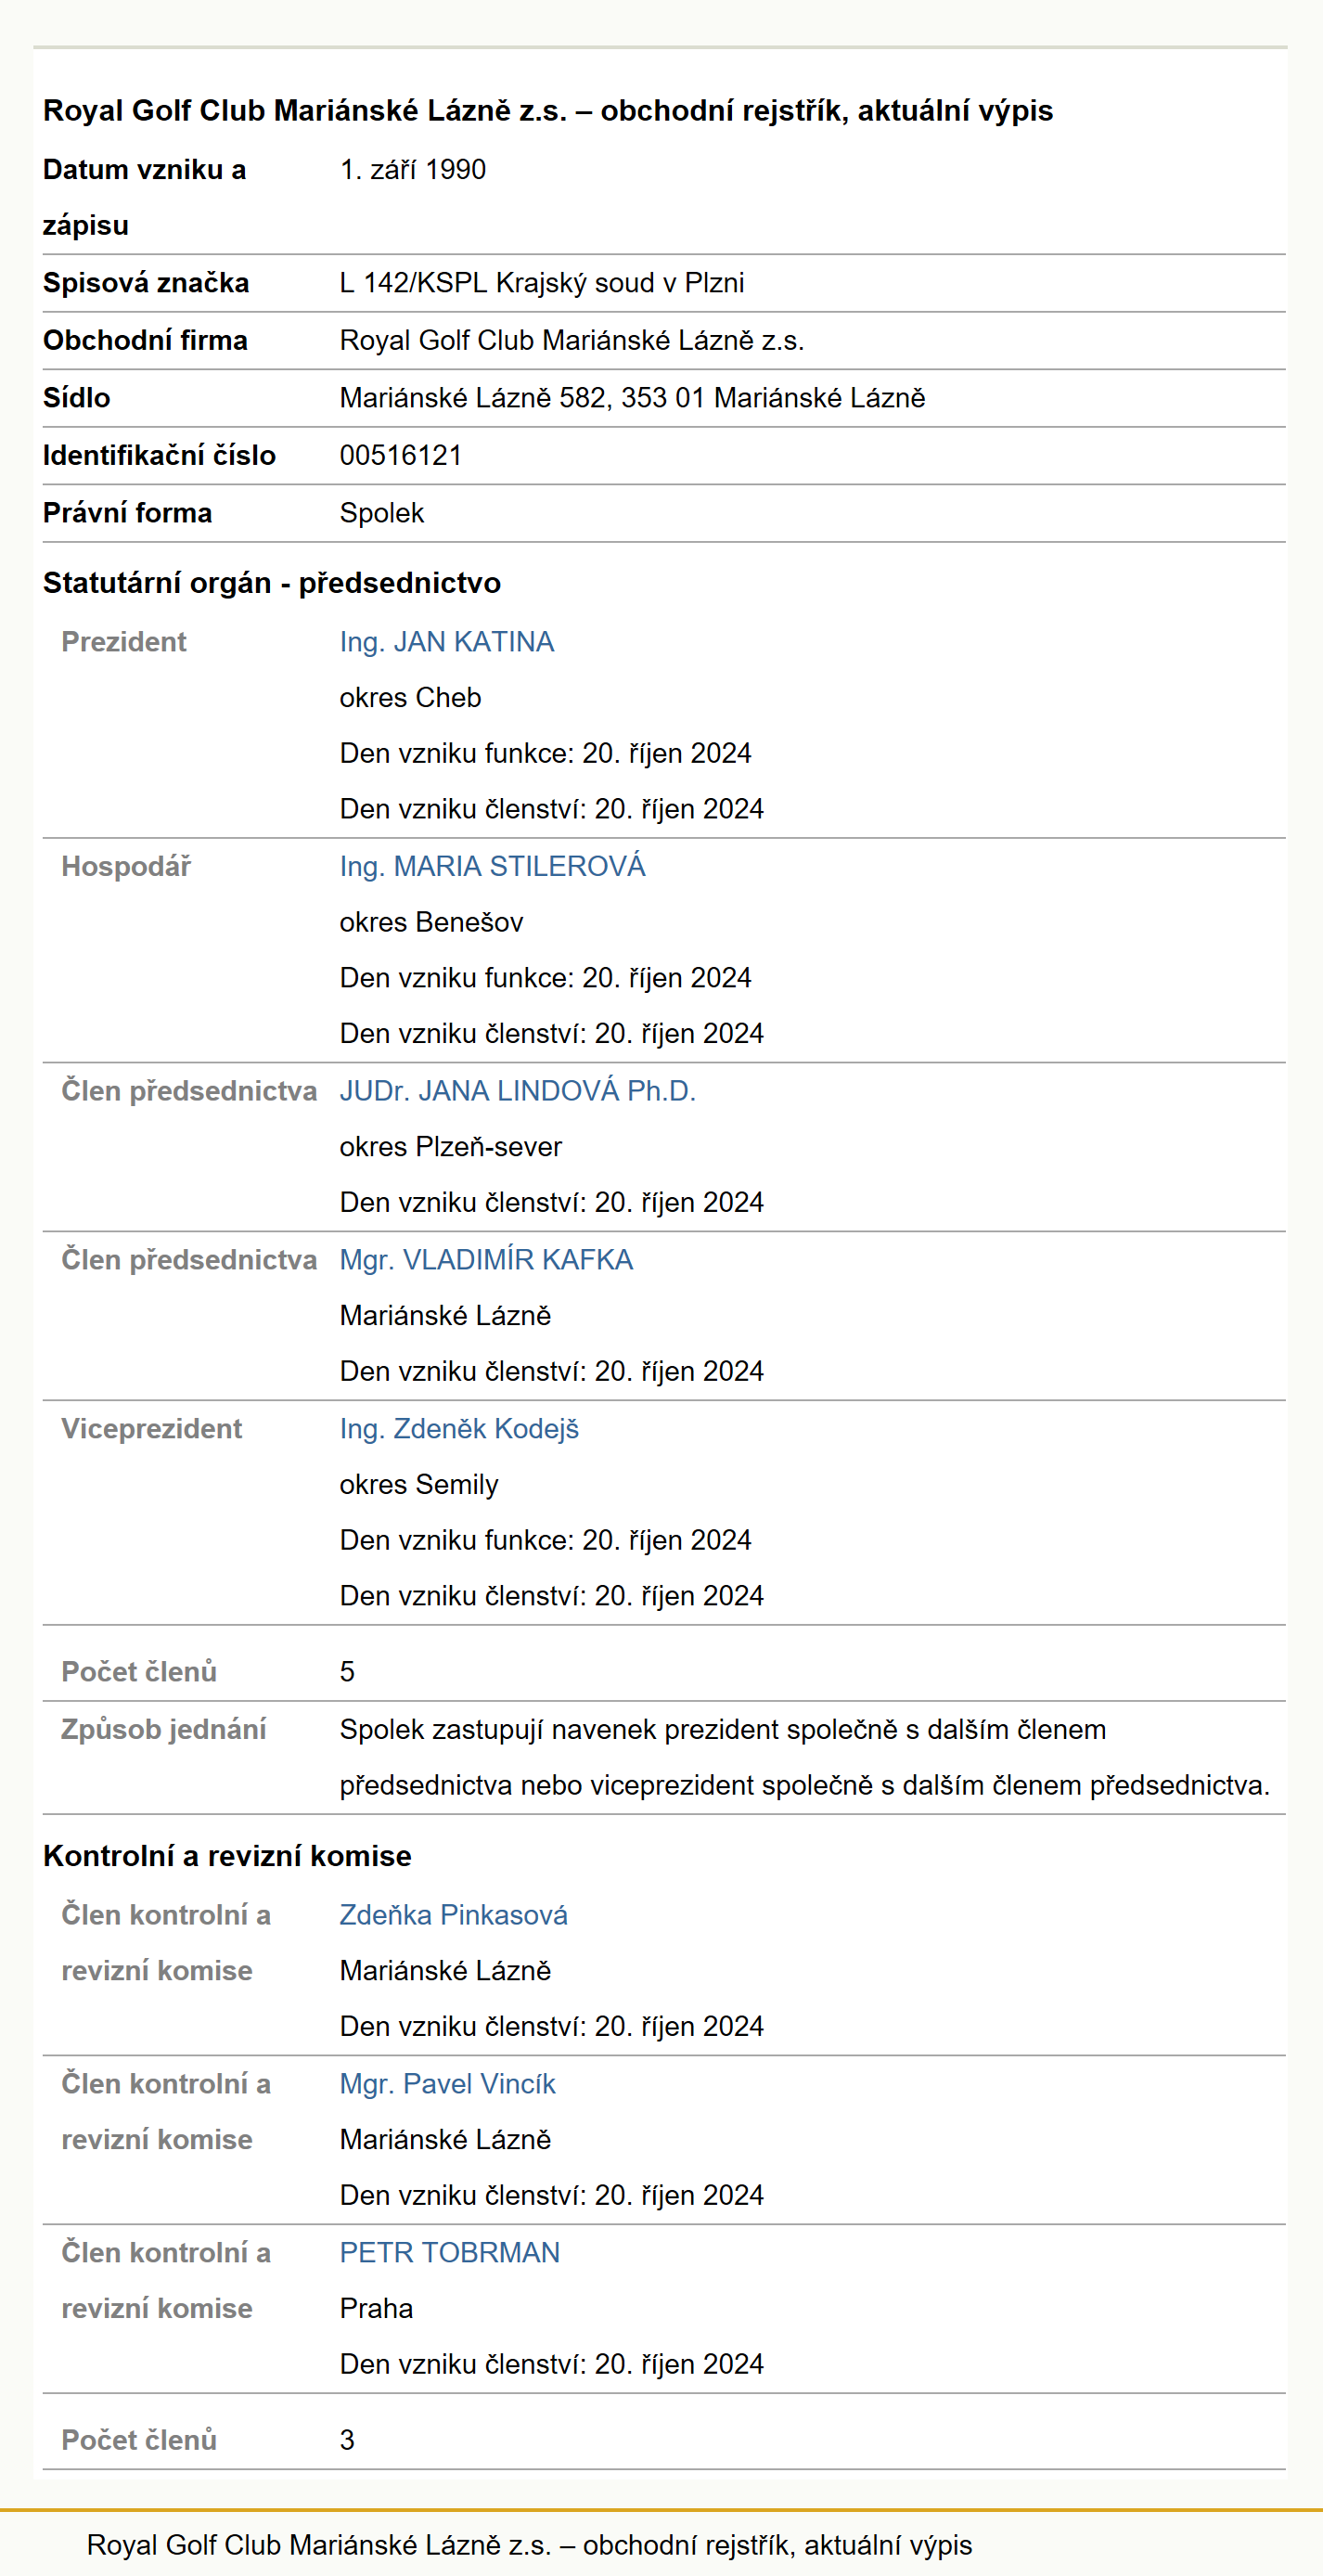
Task: Click the footer title text
Action: 529,2545
